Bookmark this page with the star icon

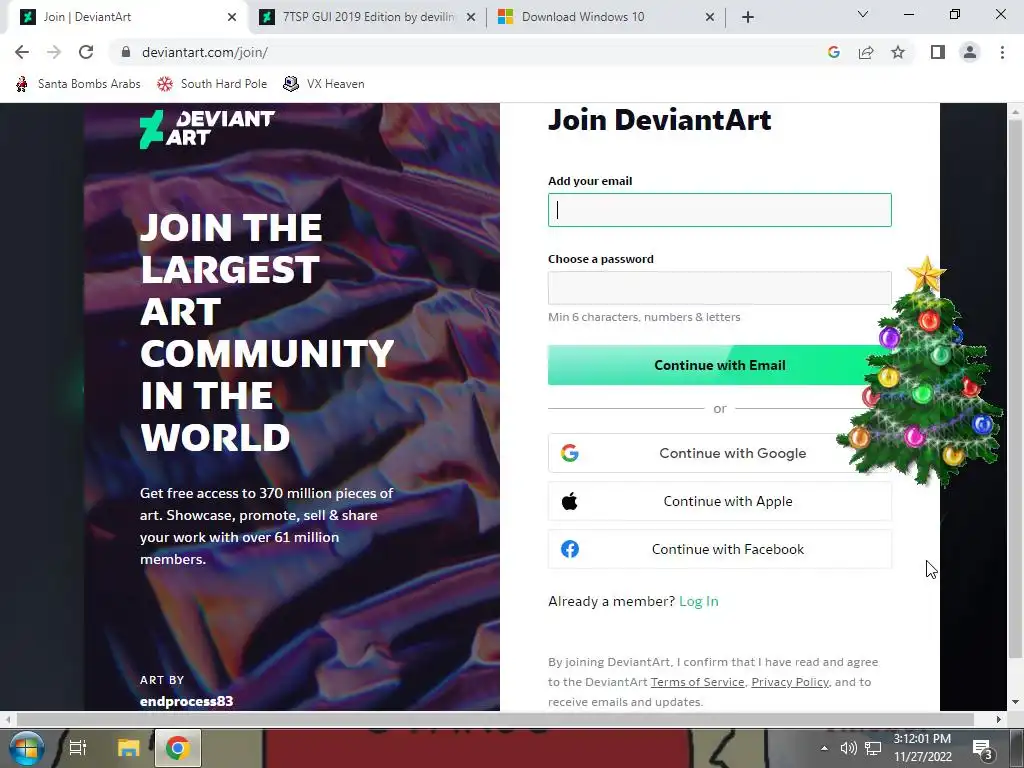898,52
